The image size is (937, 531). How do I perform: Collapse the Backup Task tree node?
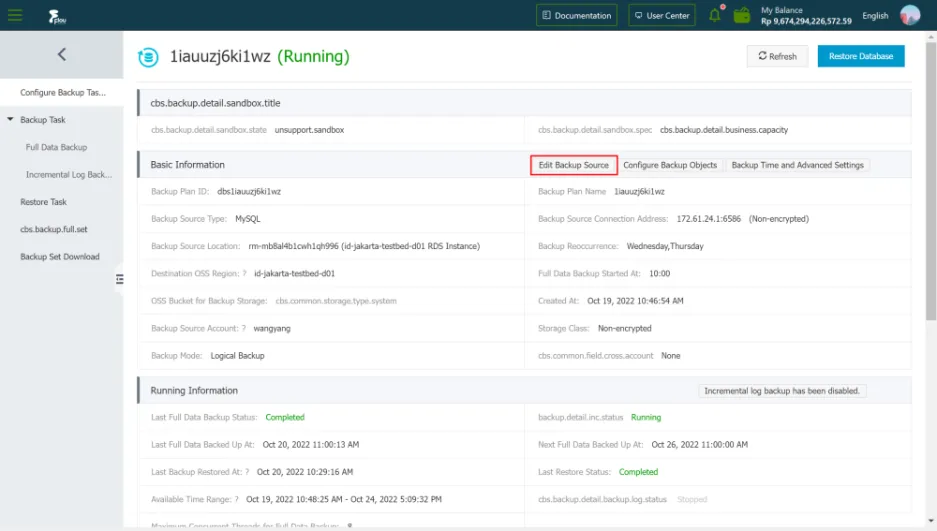pyautogui.click(x=10, y=120)
